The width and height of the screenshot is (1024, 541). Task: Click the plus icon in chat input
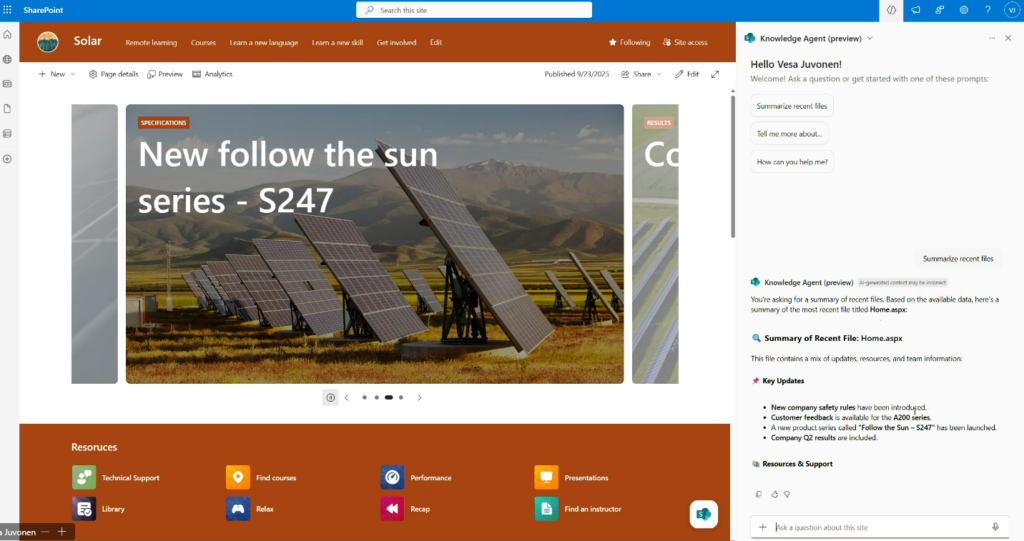tap(762, 527)
